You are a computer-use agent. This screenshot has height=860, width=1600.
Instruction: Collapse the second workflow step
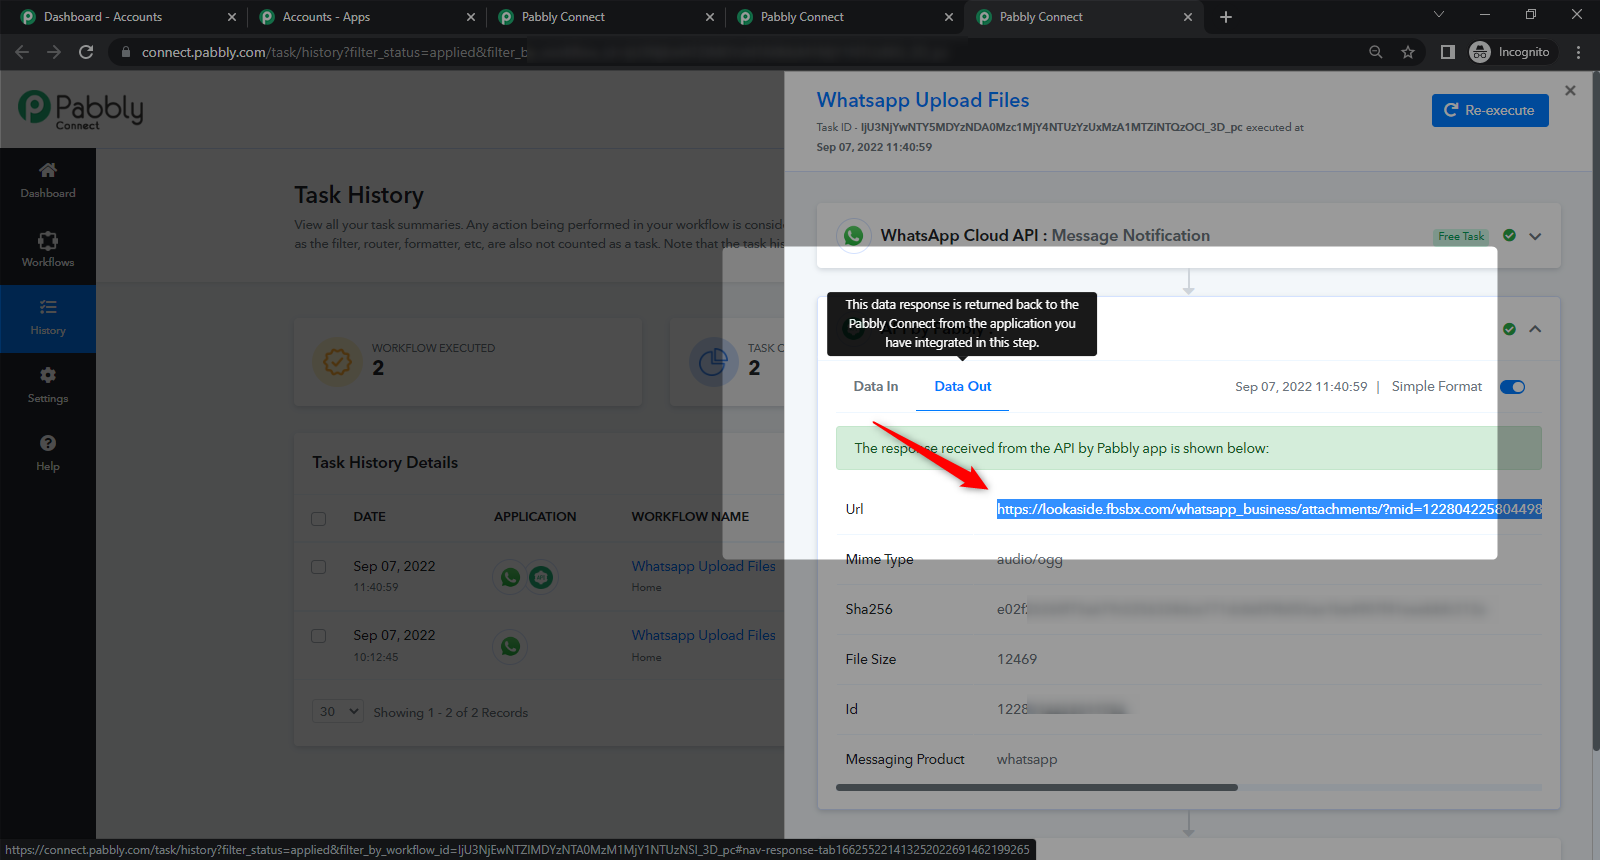click(x=1535, y=329)
